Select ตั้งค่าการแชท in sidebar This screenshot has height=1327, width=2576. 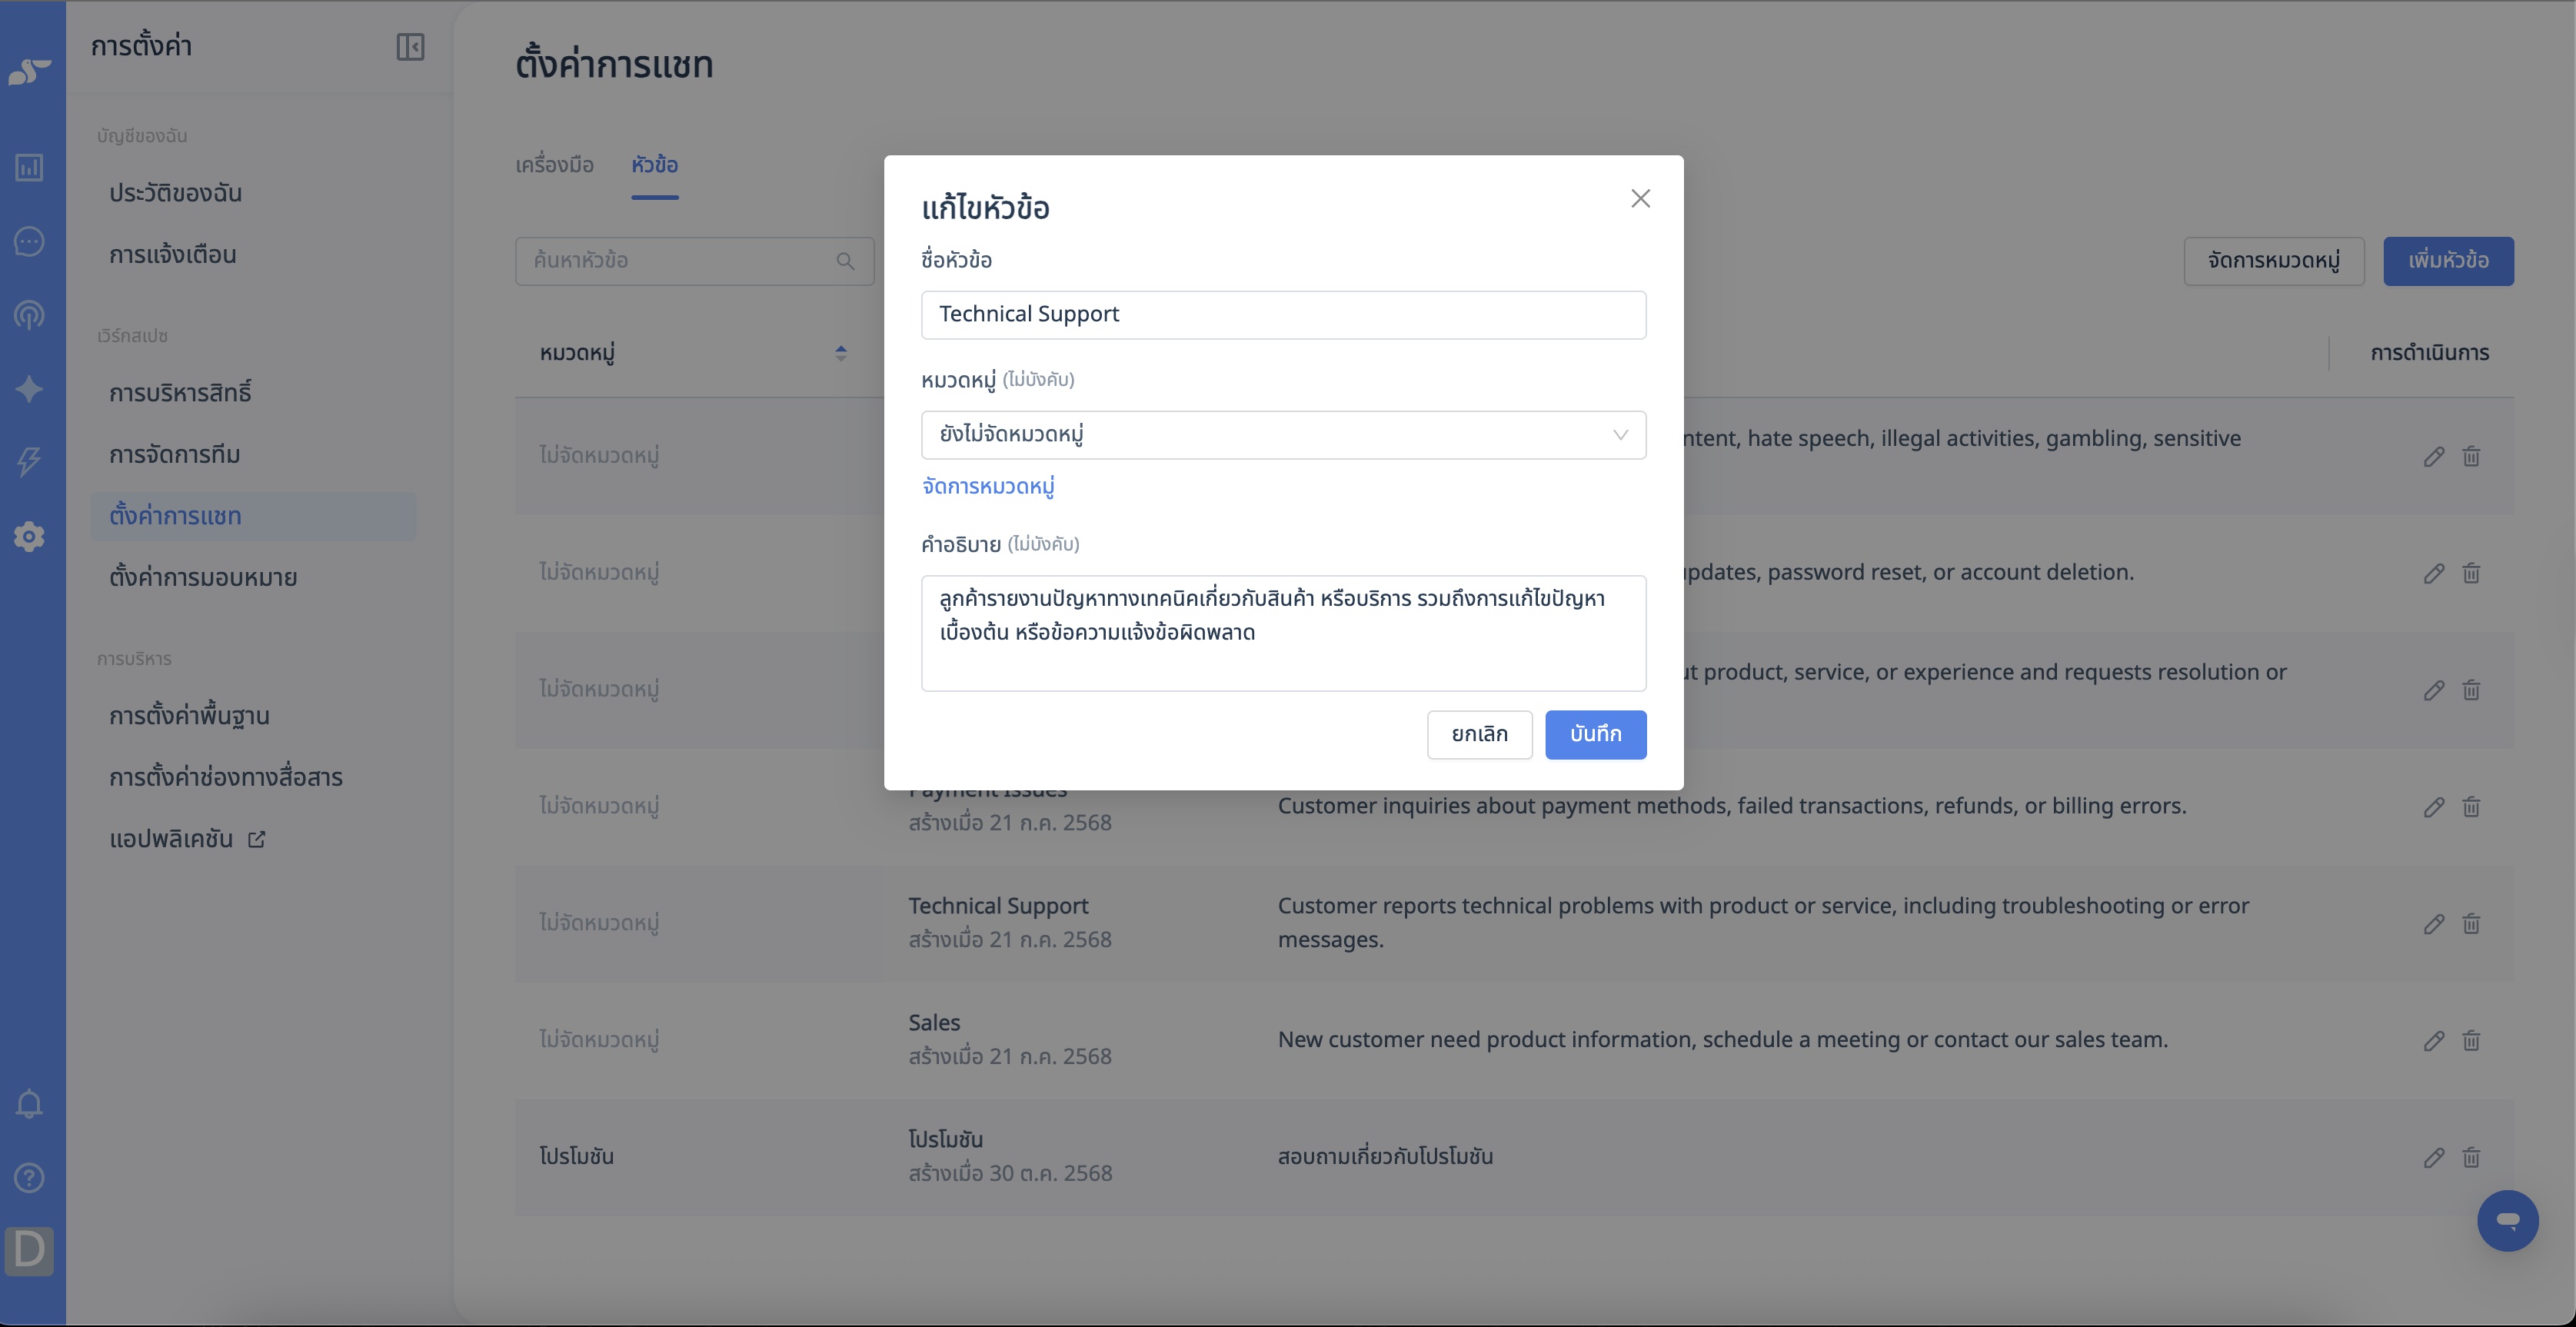(x=253, y=516)
